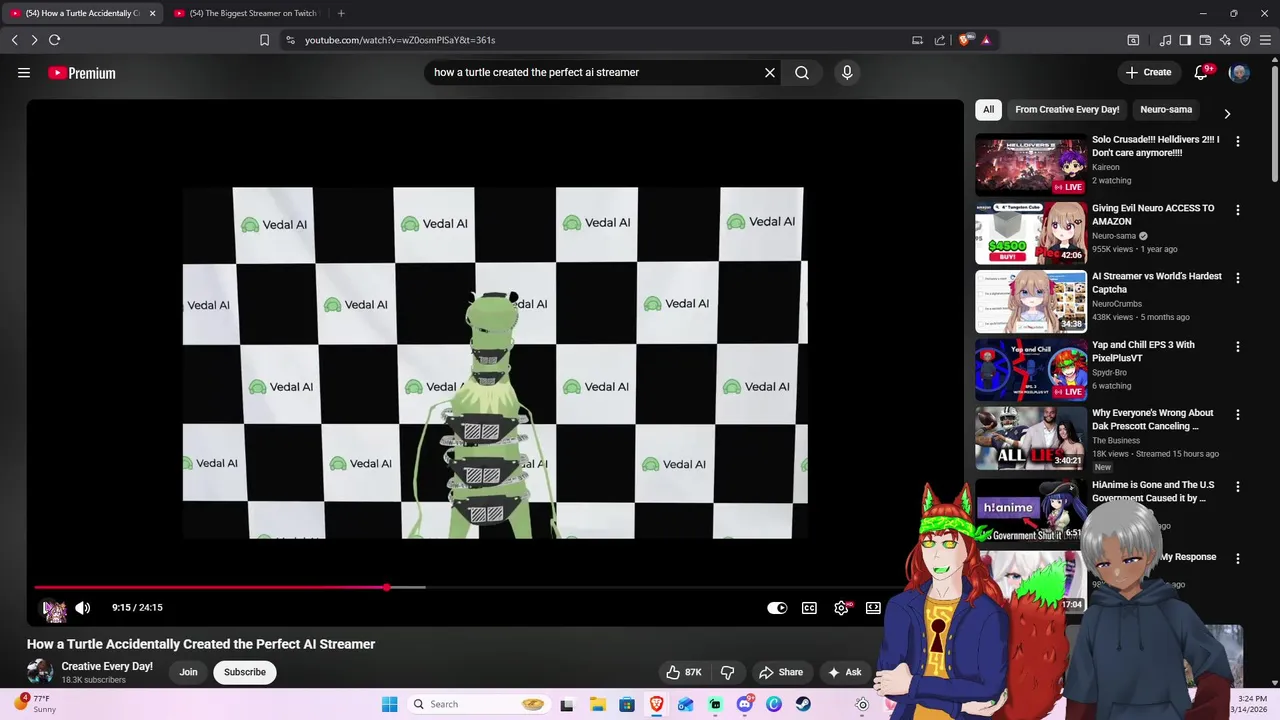Close the How a Turtle Accidentally tab
The width and height of the screenshot is (1280, 720).
click(x=152, y=13)
